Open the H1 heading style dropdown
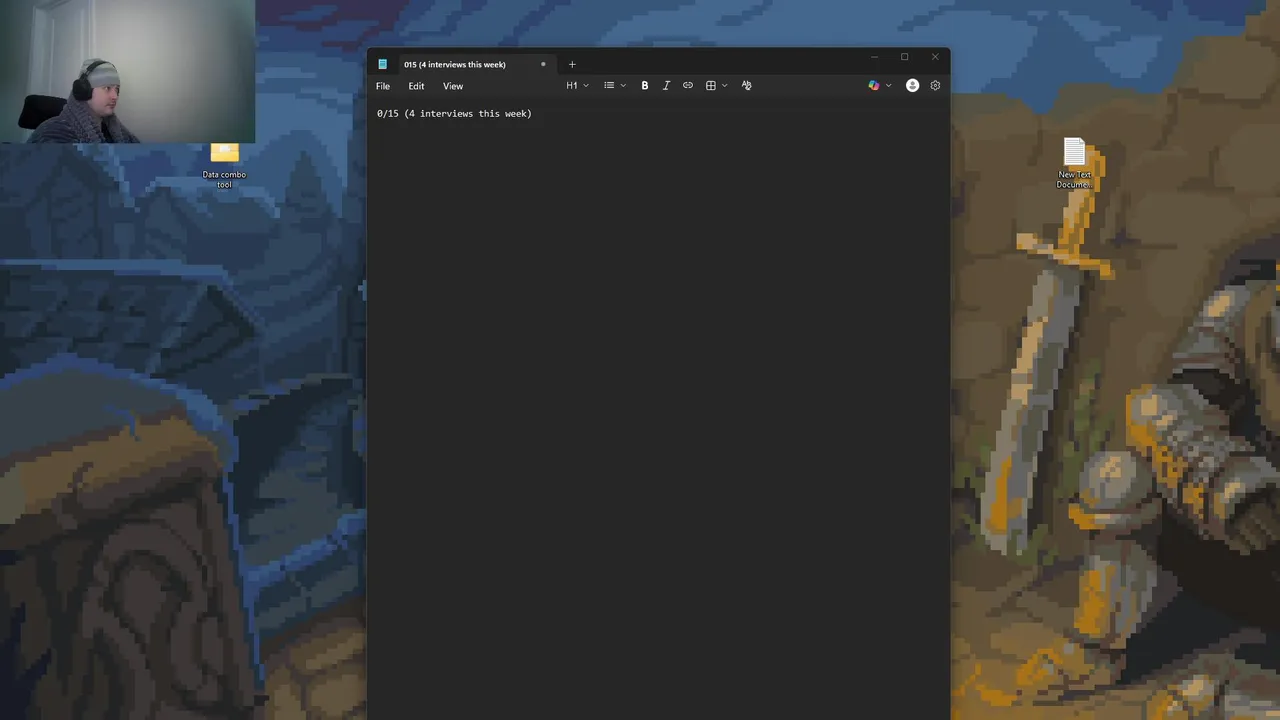Image resolution: width=1280 pixels, height=720 pixels. (577, 86)
